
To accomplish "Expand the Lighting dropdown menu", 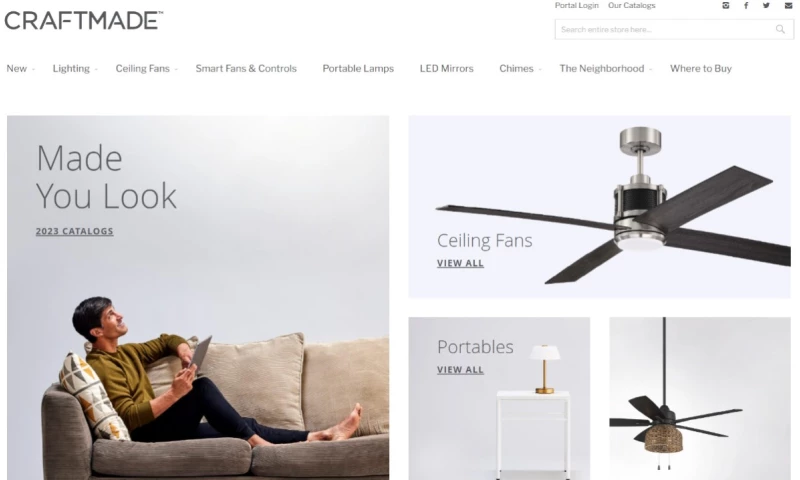I will [74, 68].
